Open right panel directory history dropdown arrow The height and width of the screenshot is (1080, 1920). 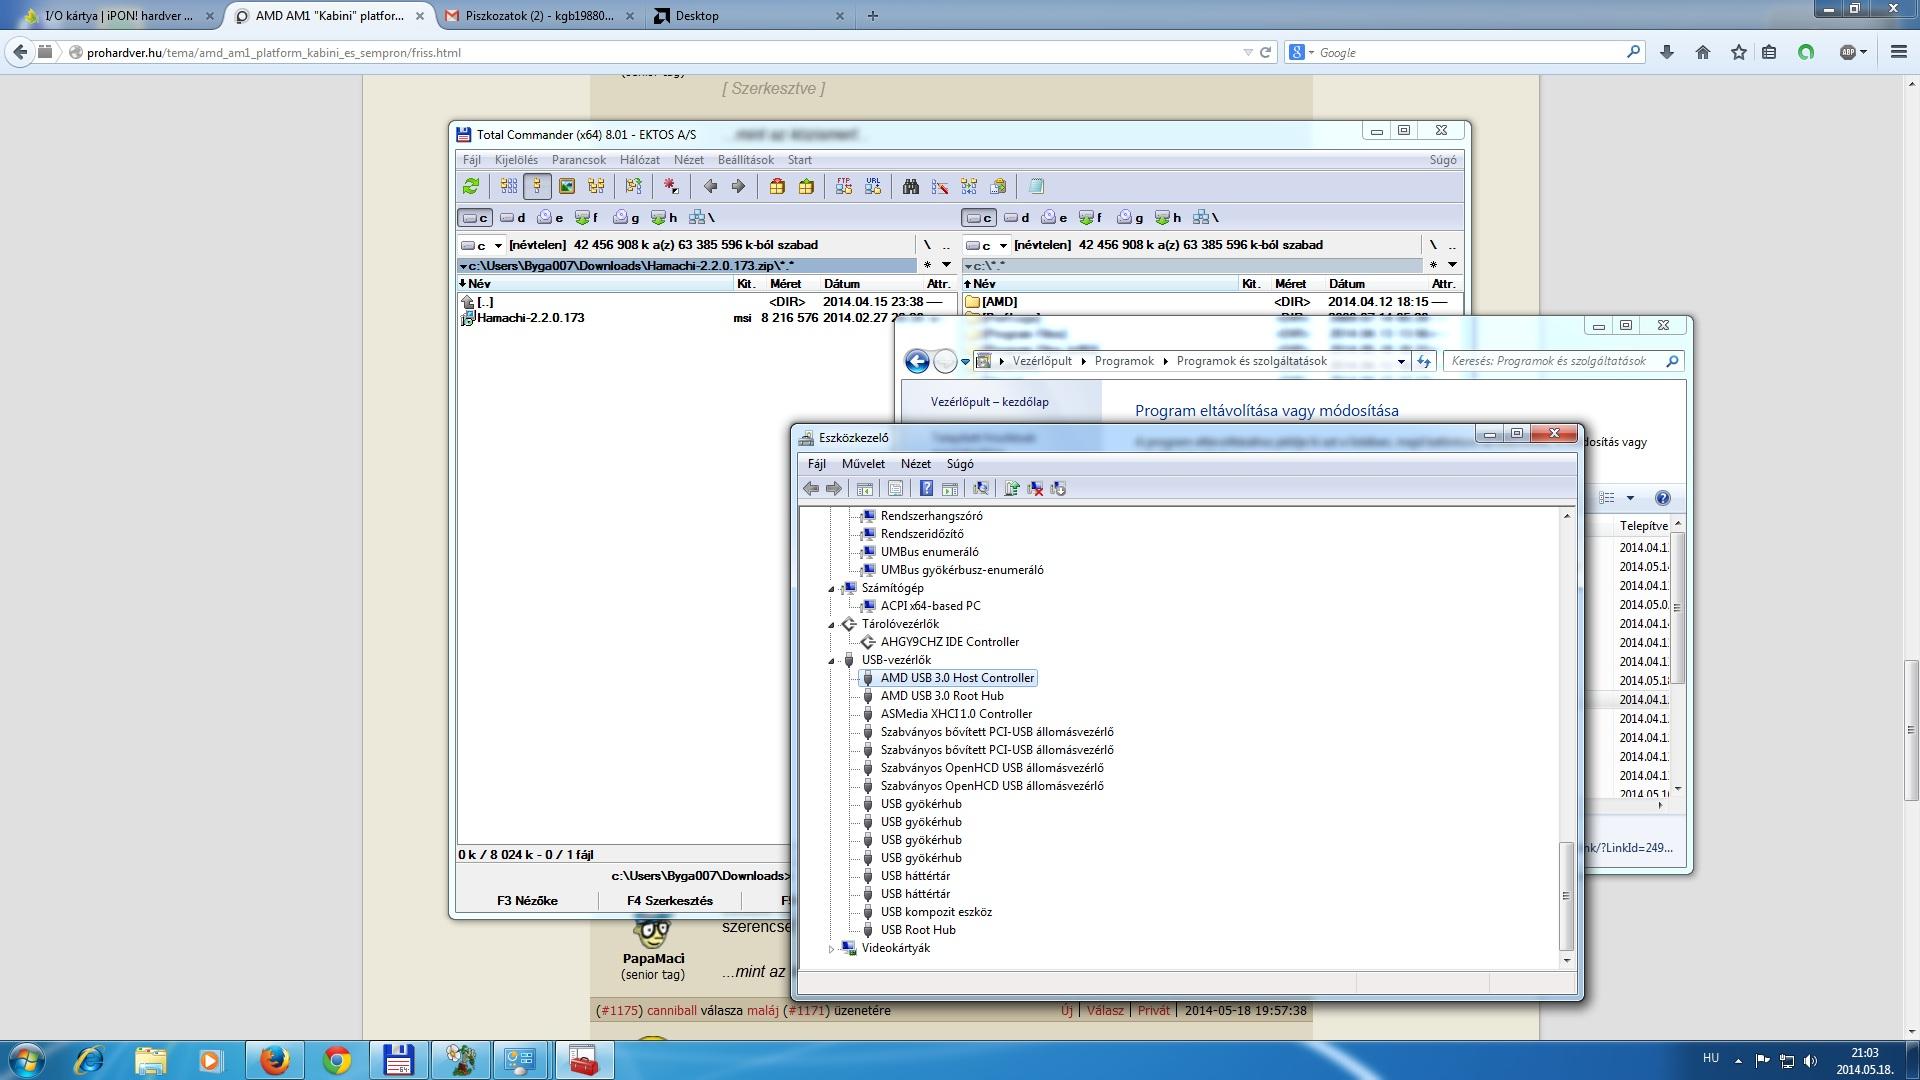pos(1452,265)
